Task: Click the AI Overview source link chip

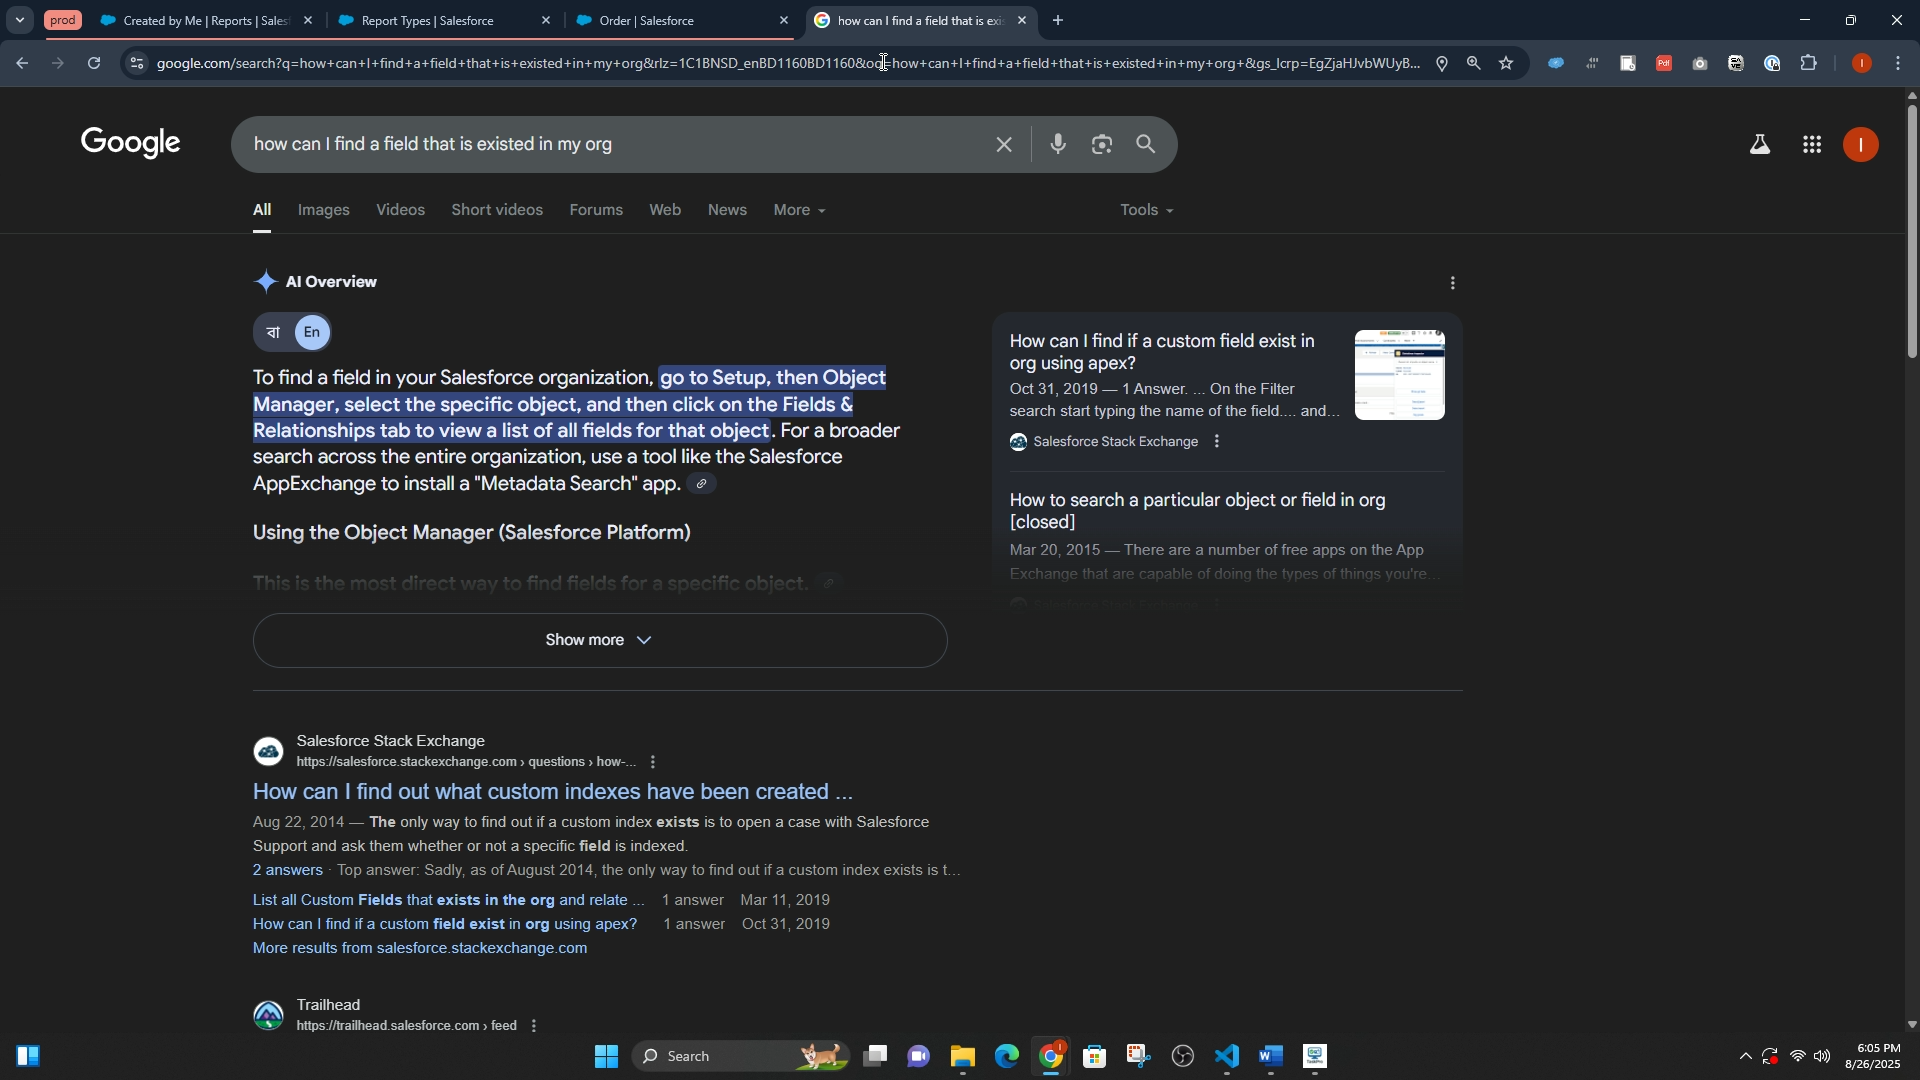Action: [x=702, y=484]
